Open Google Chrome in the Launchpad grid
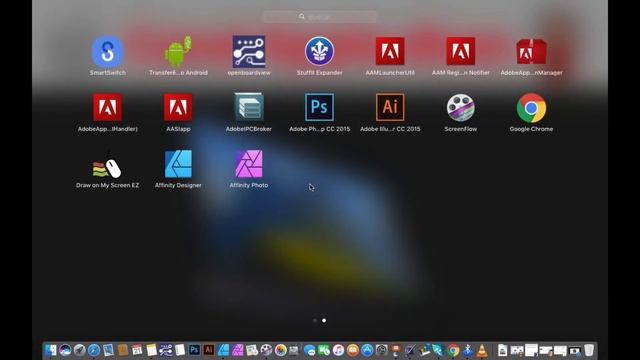The image size is (640, 360). click(x=531, y=108)
